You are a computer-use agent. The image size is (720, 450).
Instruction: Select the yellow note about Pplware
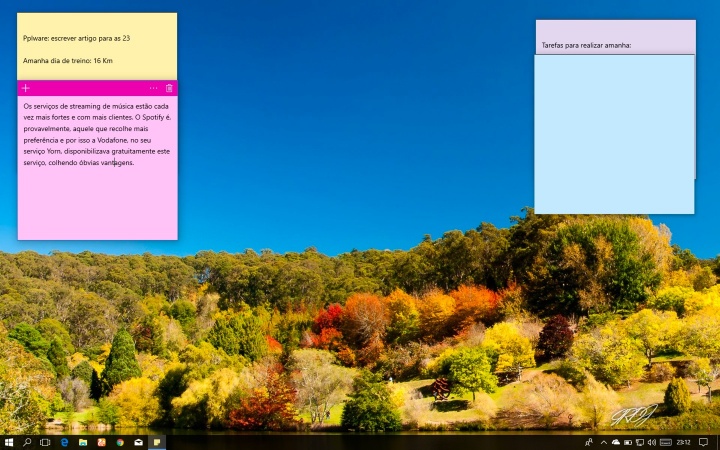tap(97, 48)
